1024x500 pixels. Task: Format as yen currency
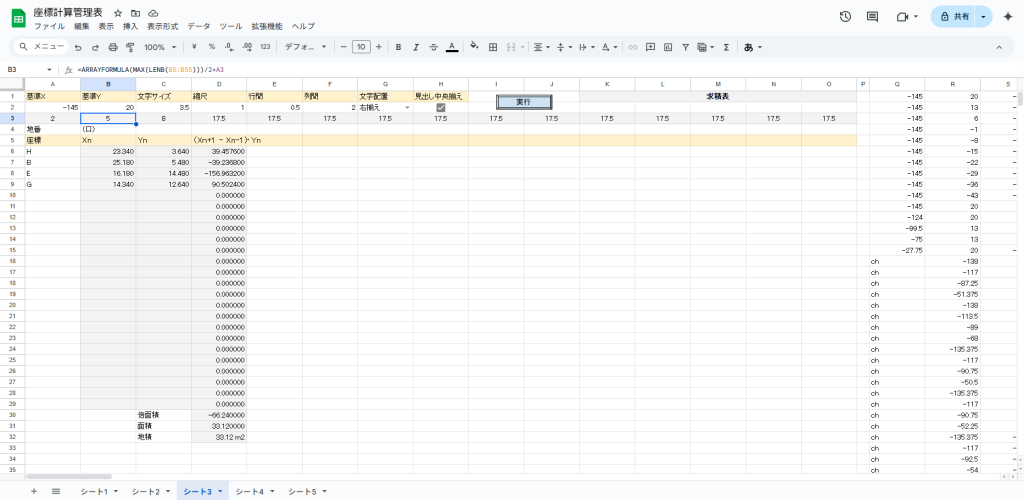tap(194, 47)
